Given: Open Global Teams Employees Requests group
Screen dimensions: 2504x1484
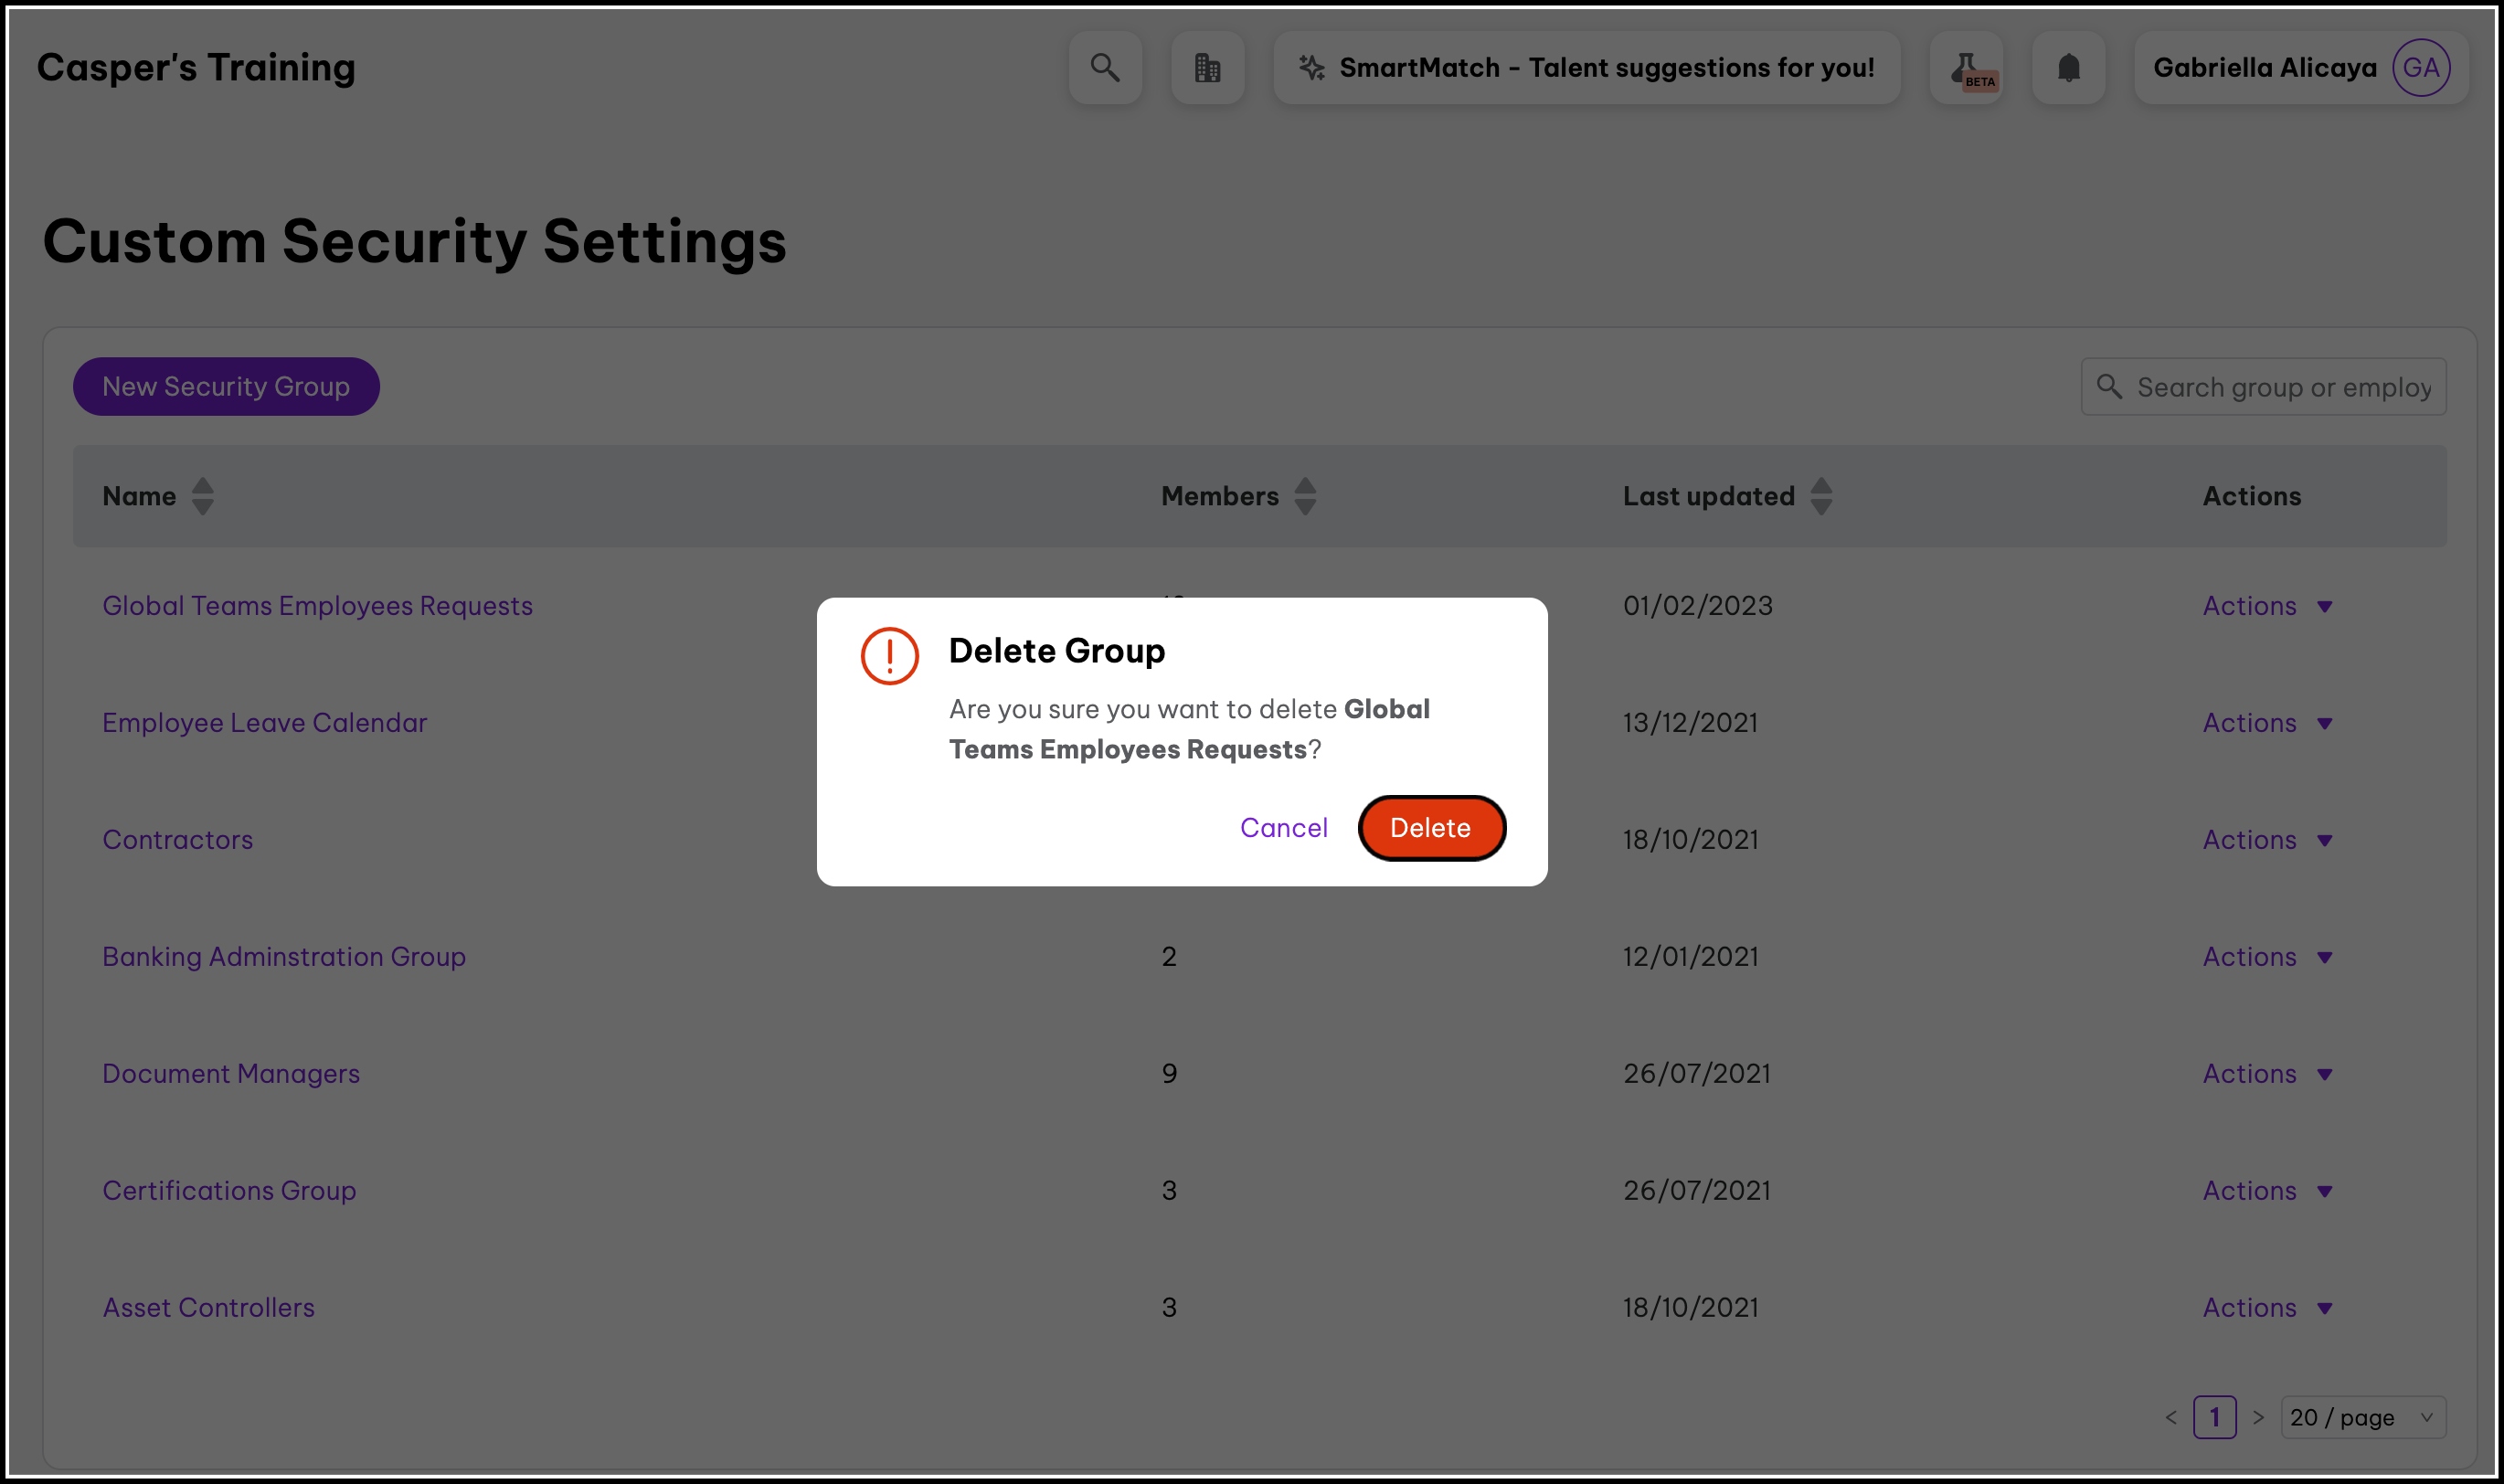Looking at the screenshot, I should [317, 606].
